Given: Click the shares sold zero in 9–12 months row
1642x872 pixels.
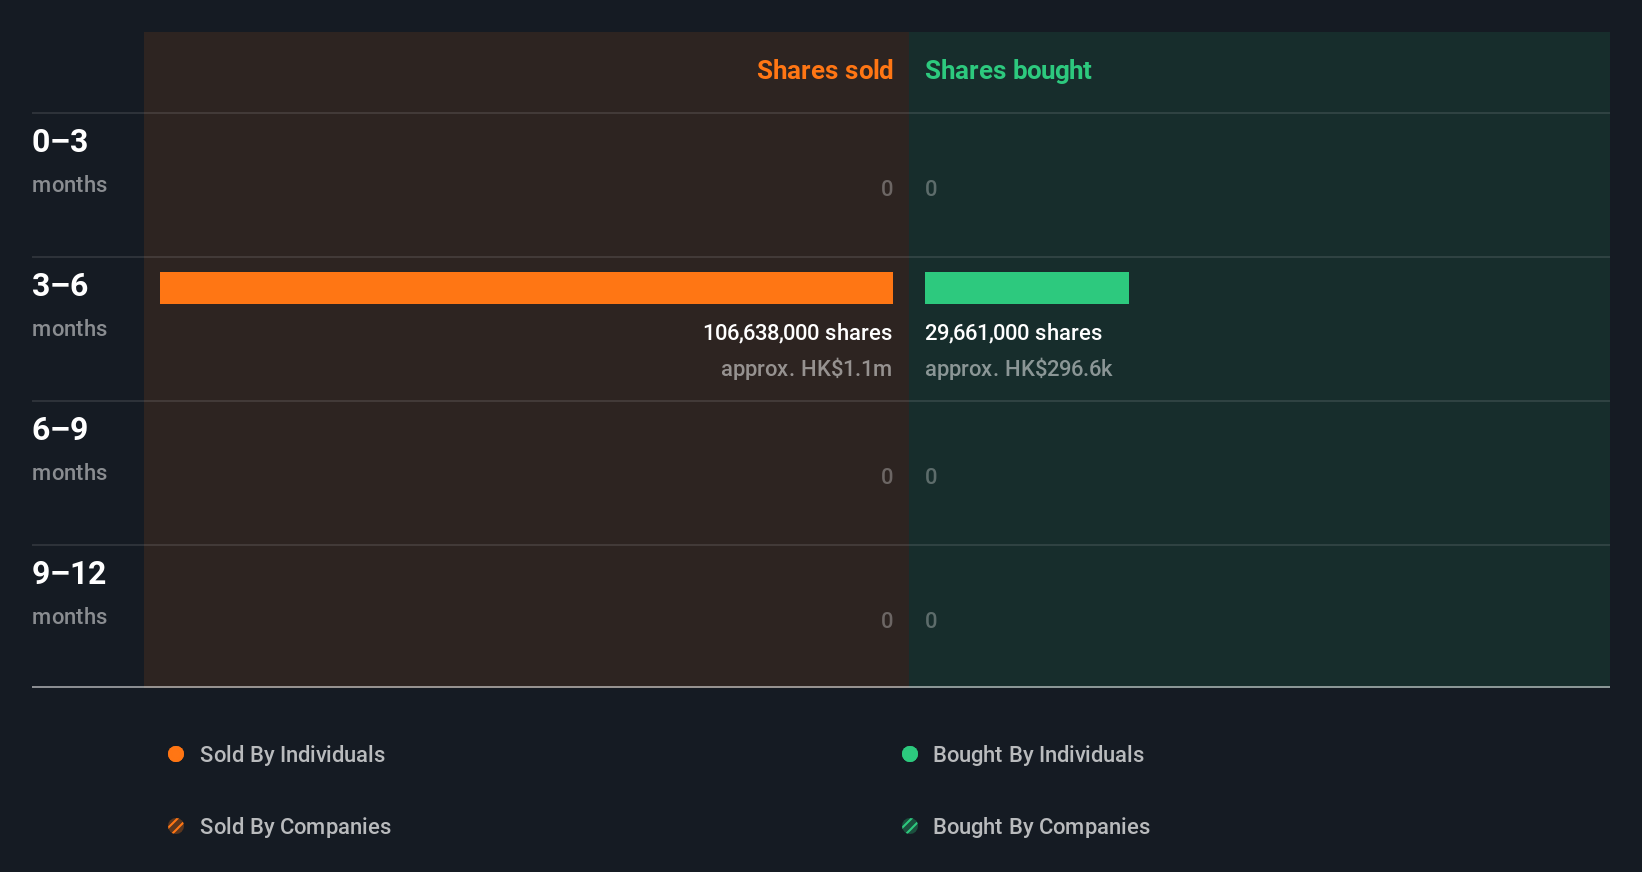Looking at the screenshot, I should click(x=887, y=620).
